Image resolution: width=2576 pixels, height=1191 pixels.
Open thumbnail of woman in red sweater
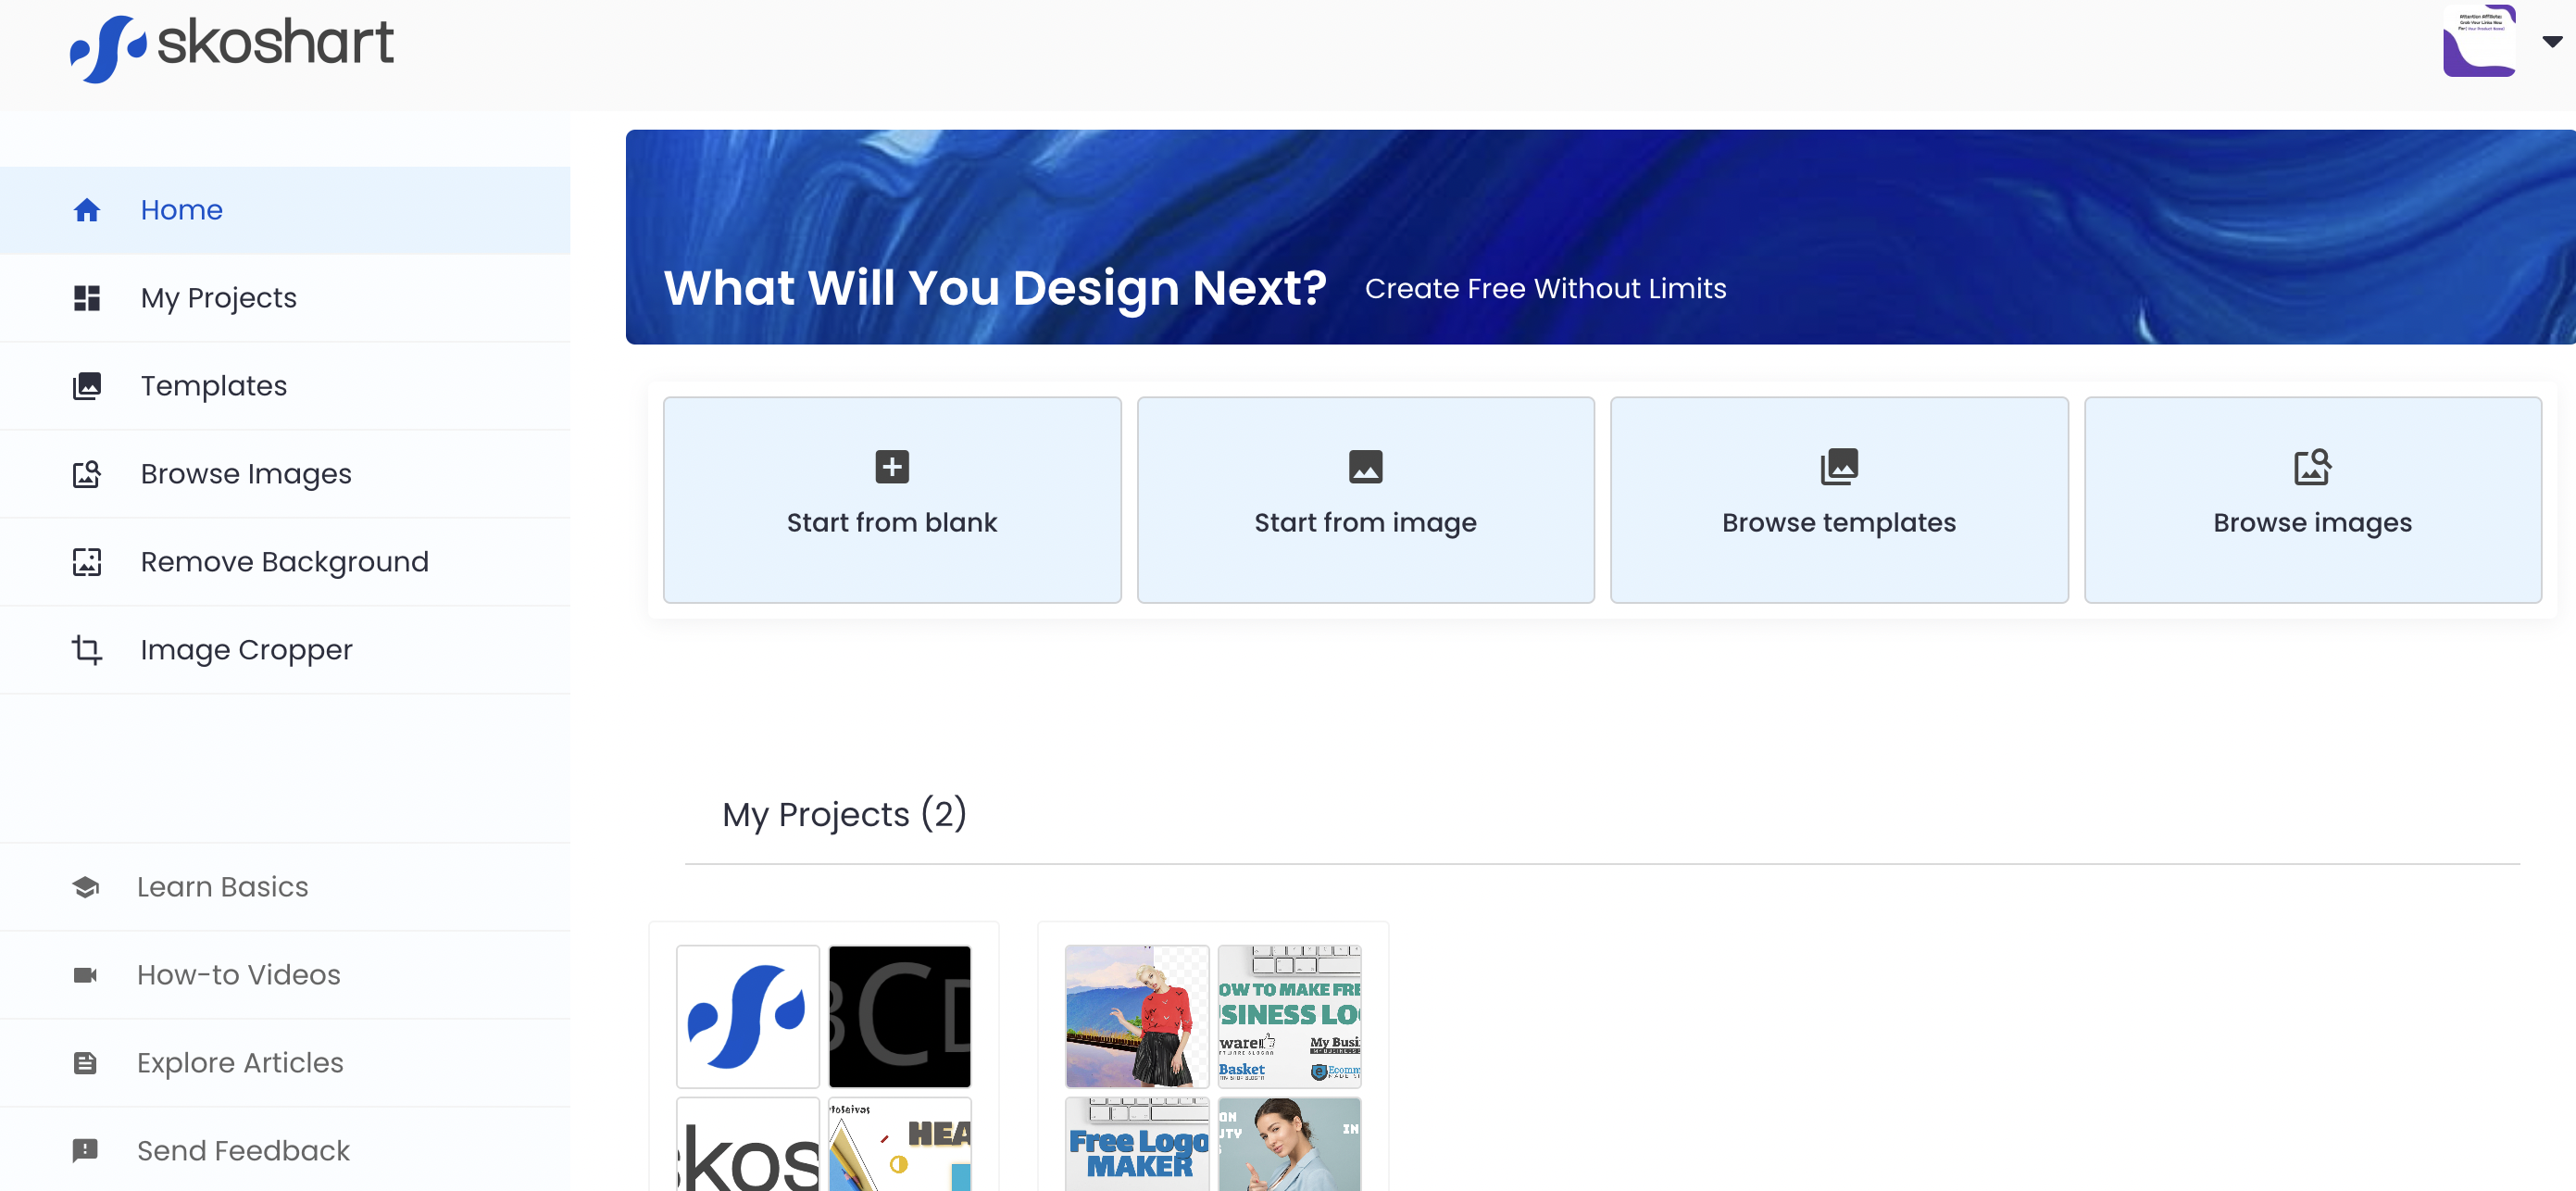pos(1137,1017)
